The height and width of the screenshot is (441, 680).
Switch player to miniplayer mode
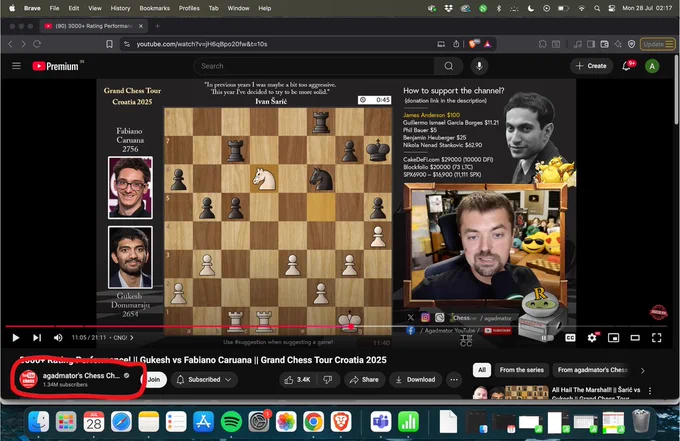[x=613, y=337]
